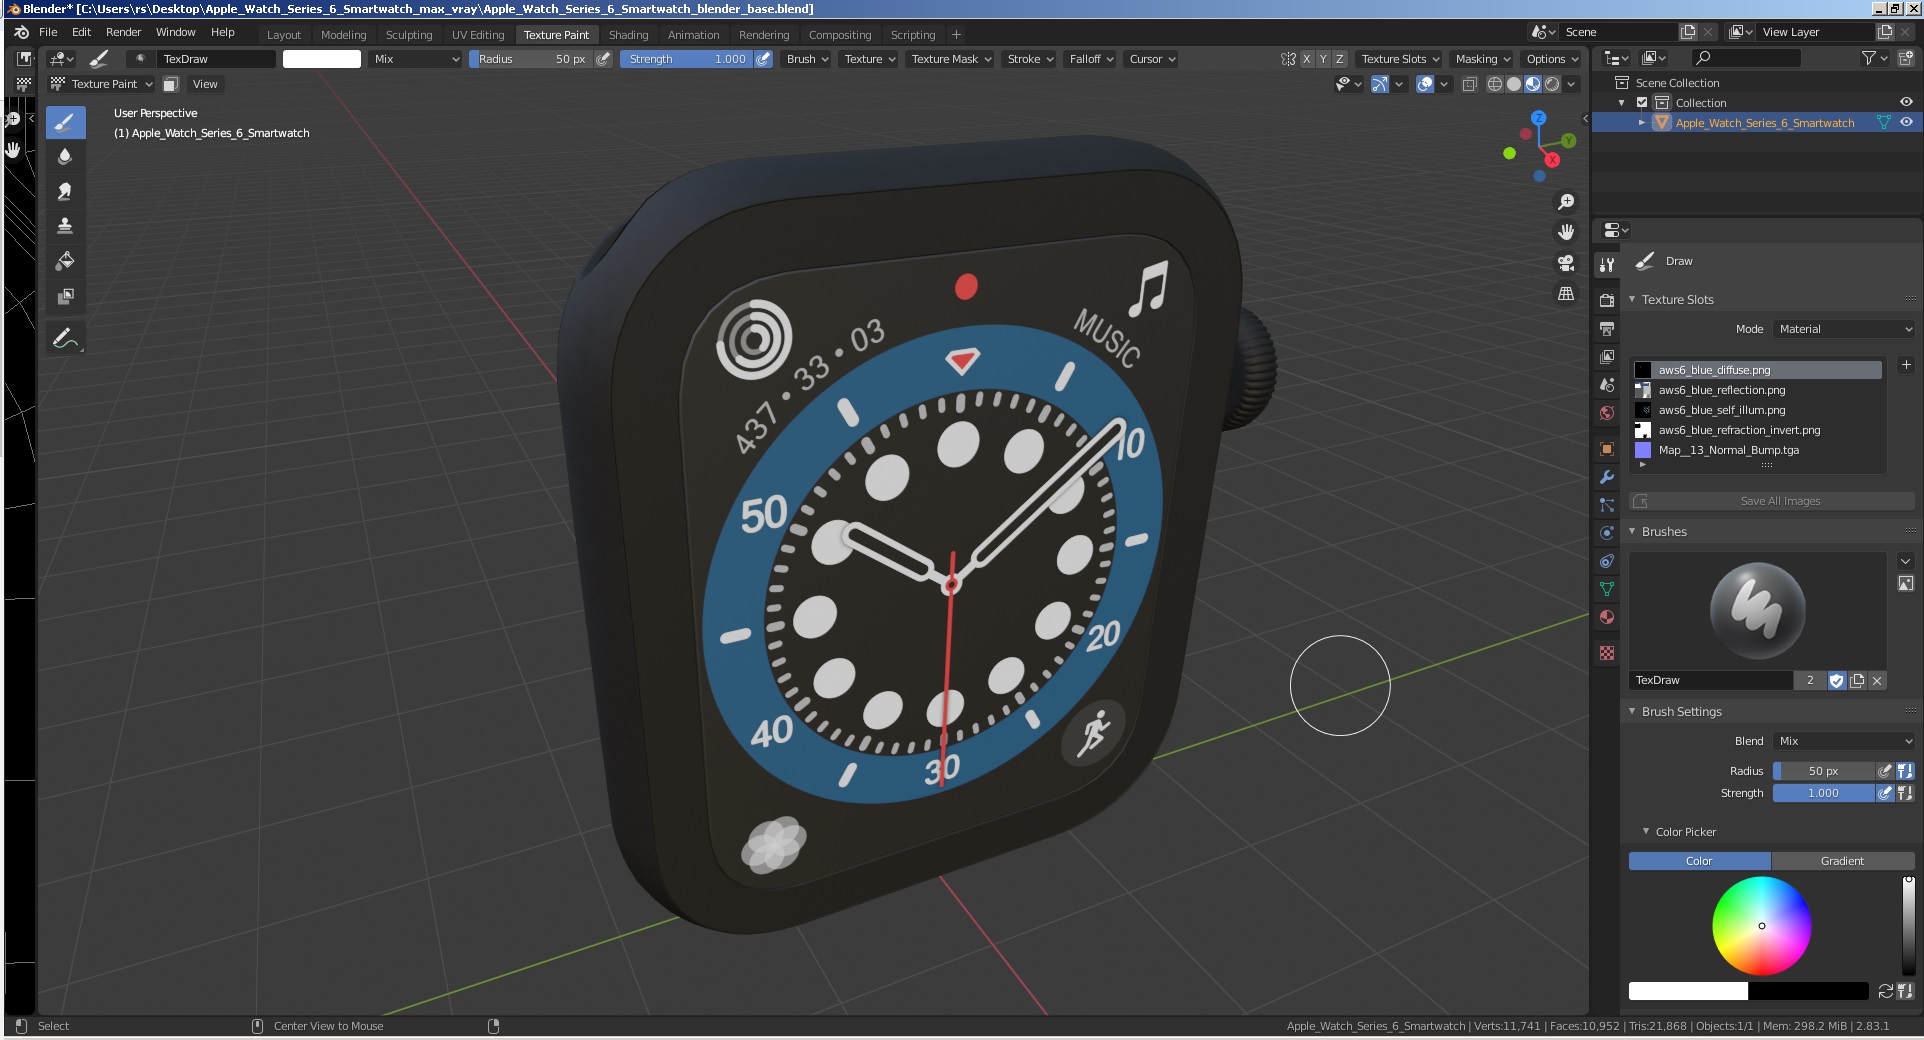The image size is (1924, 1040).
Task: Open Physics properties tab
Action: click(x=1607, y=533)
